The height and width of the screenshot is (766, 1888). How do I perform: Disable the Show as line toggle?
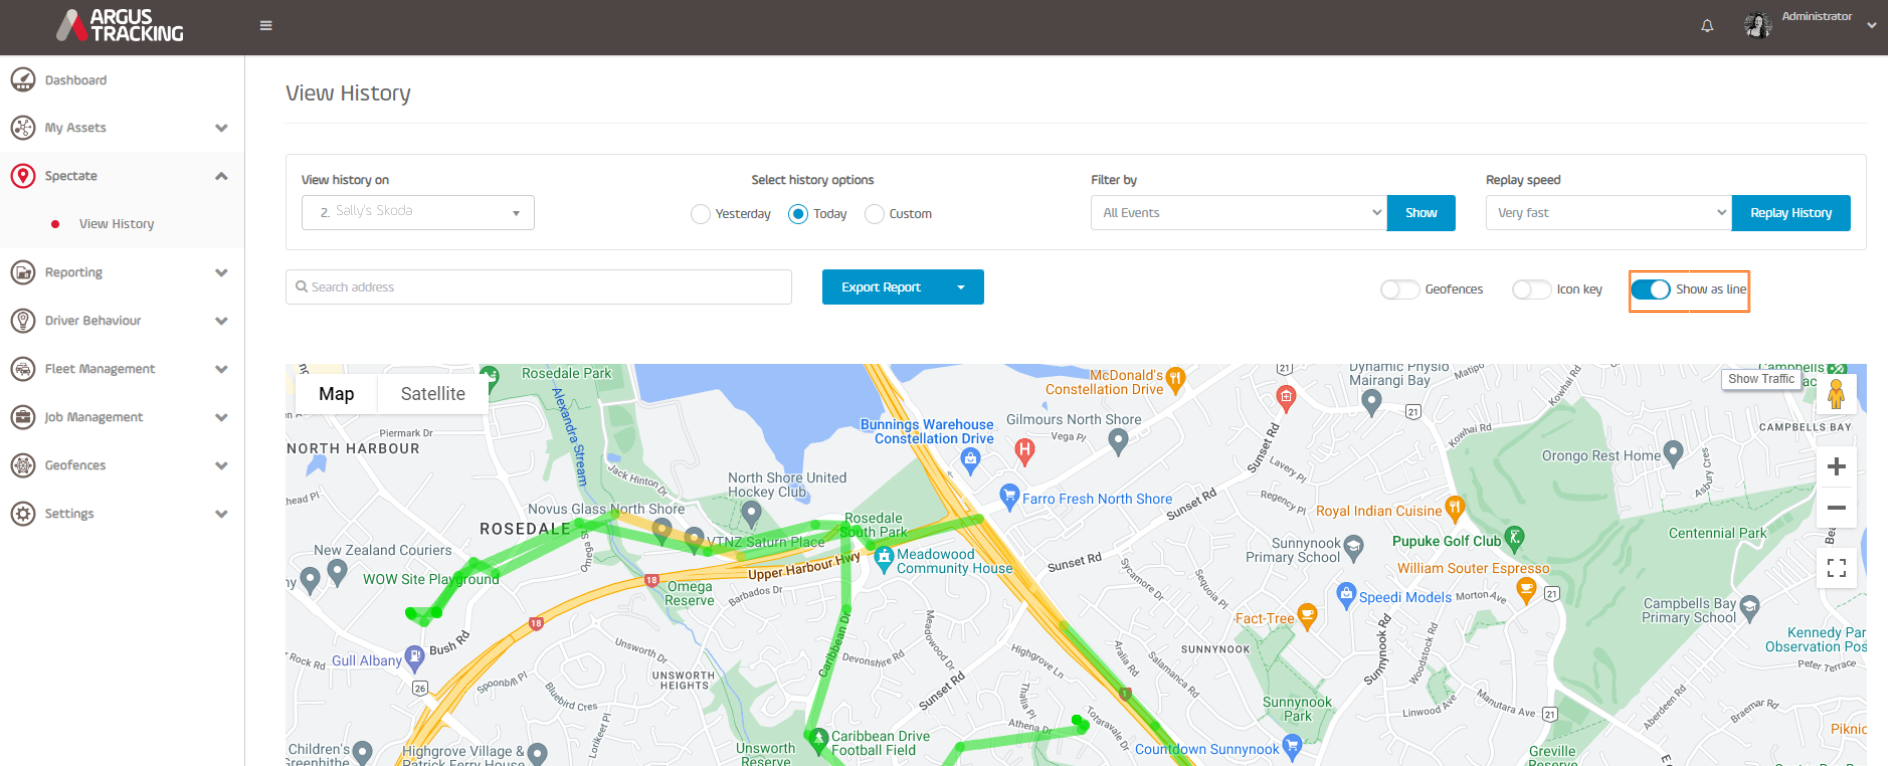[x=1651, y=290]
